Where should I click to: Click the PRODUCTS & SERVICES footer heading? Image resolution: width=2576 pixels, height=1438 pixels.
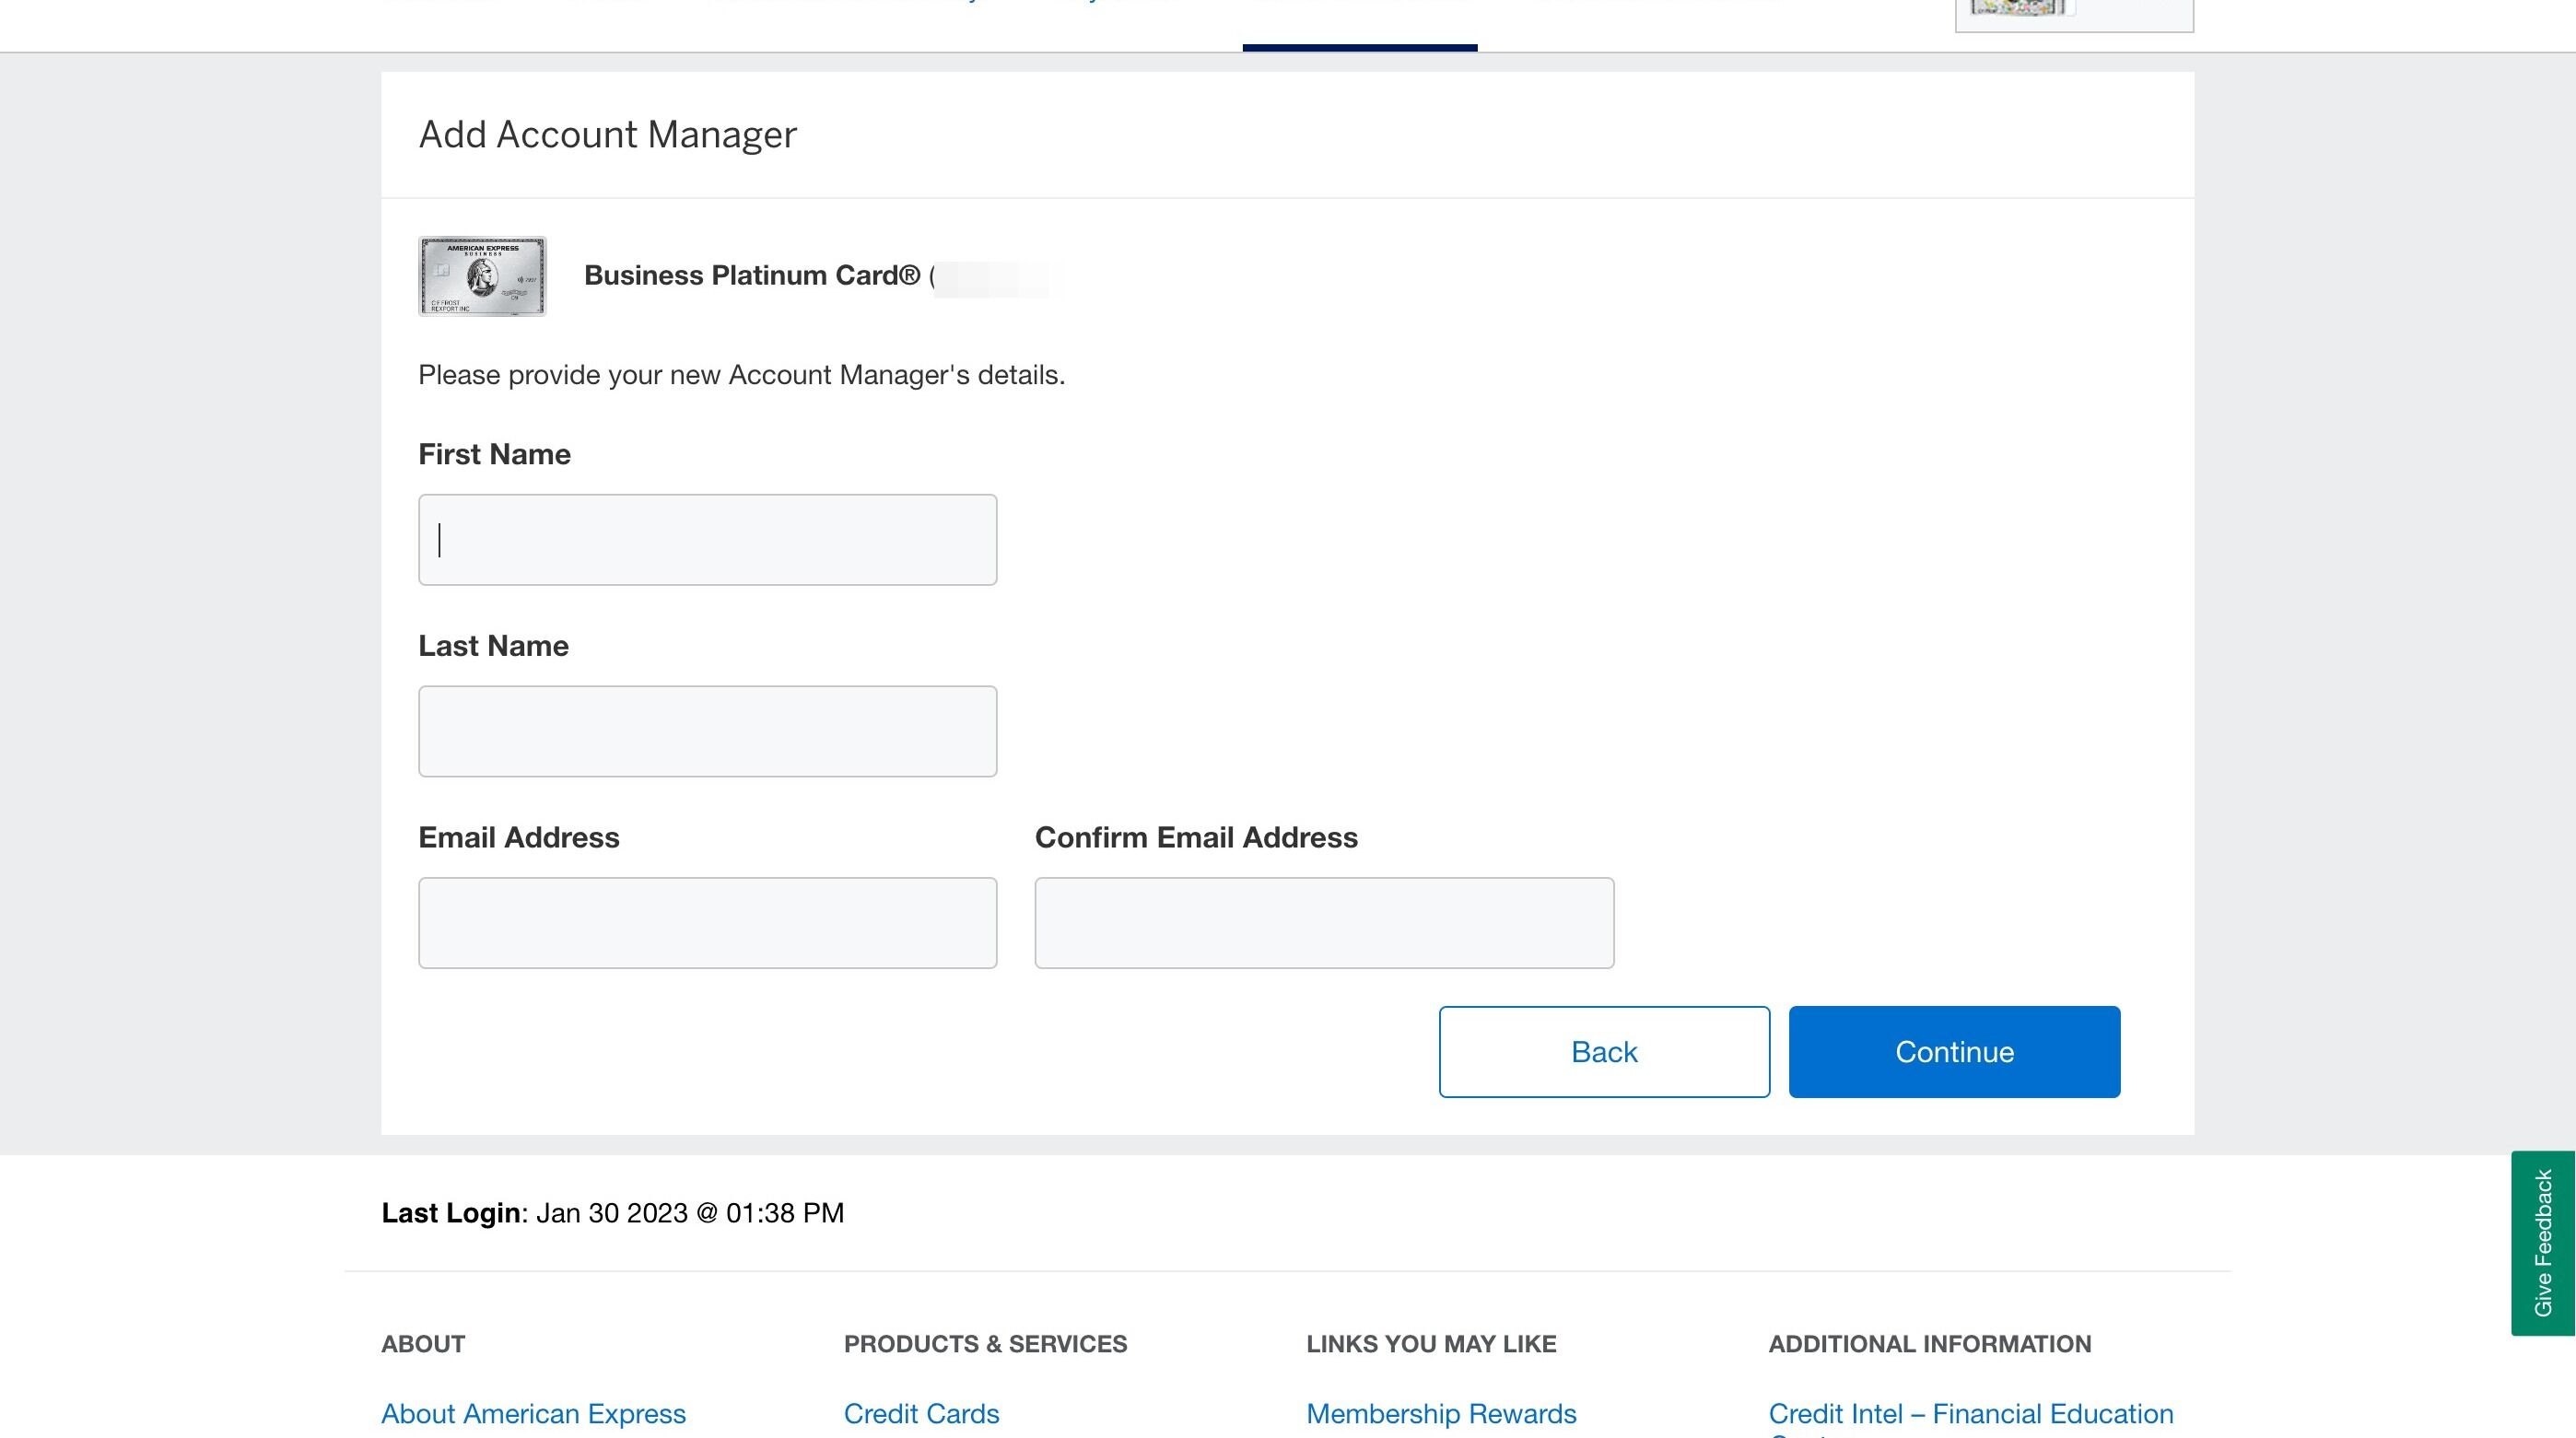pos(985,1344)
